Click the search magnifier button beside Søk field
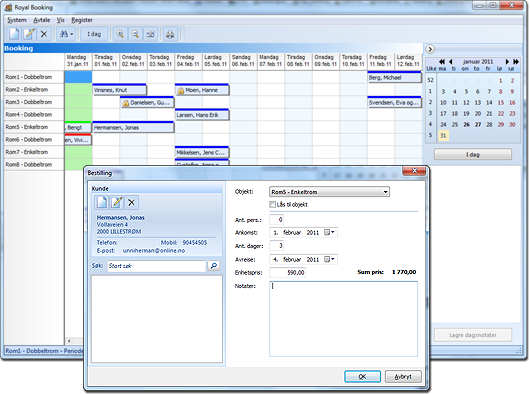This screenshot has height=394, width=530. (x=214, y=266)
